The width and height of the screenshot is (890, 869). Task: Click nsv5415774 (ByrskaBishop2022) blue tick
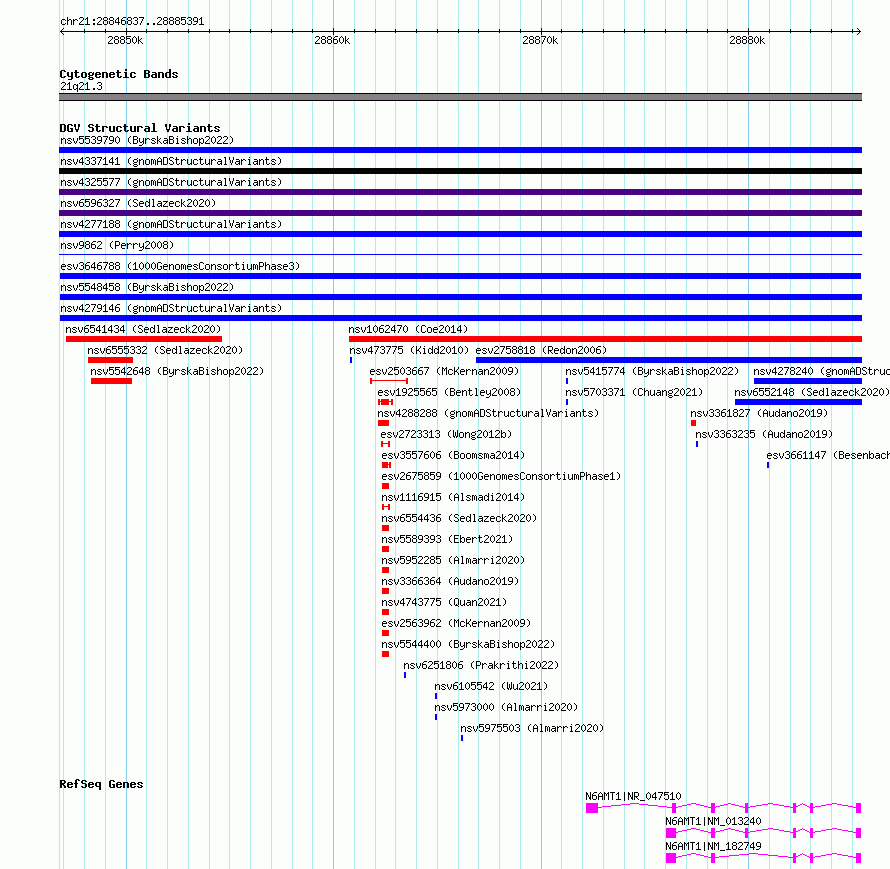[567, 381]
